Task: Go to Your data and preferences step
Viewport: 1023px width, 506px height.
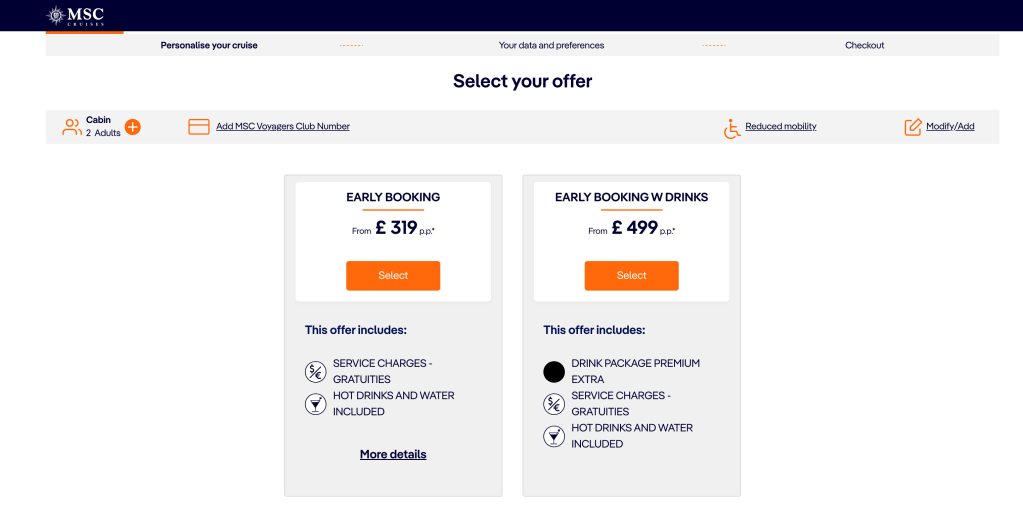Action: point(551,45)
